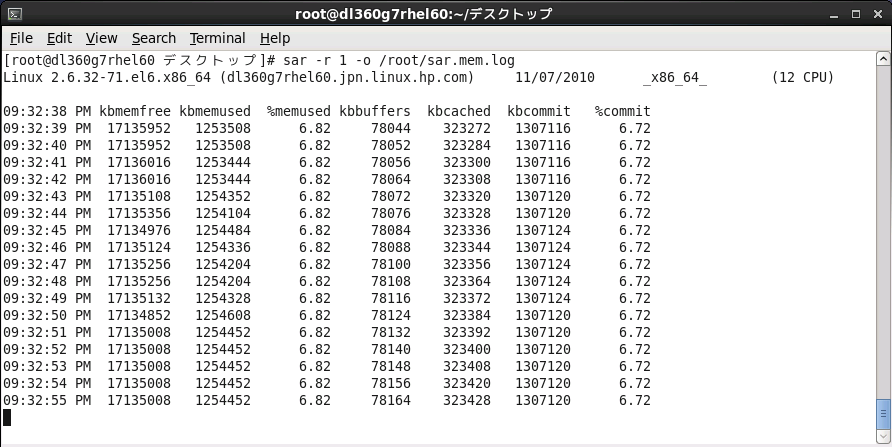
Task: Click the kbmemused column header
Action: (215, 111)
